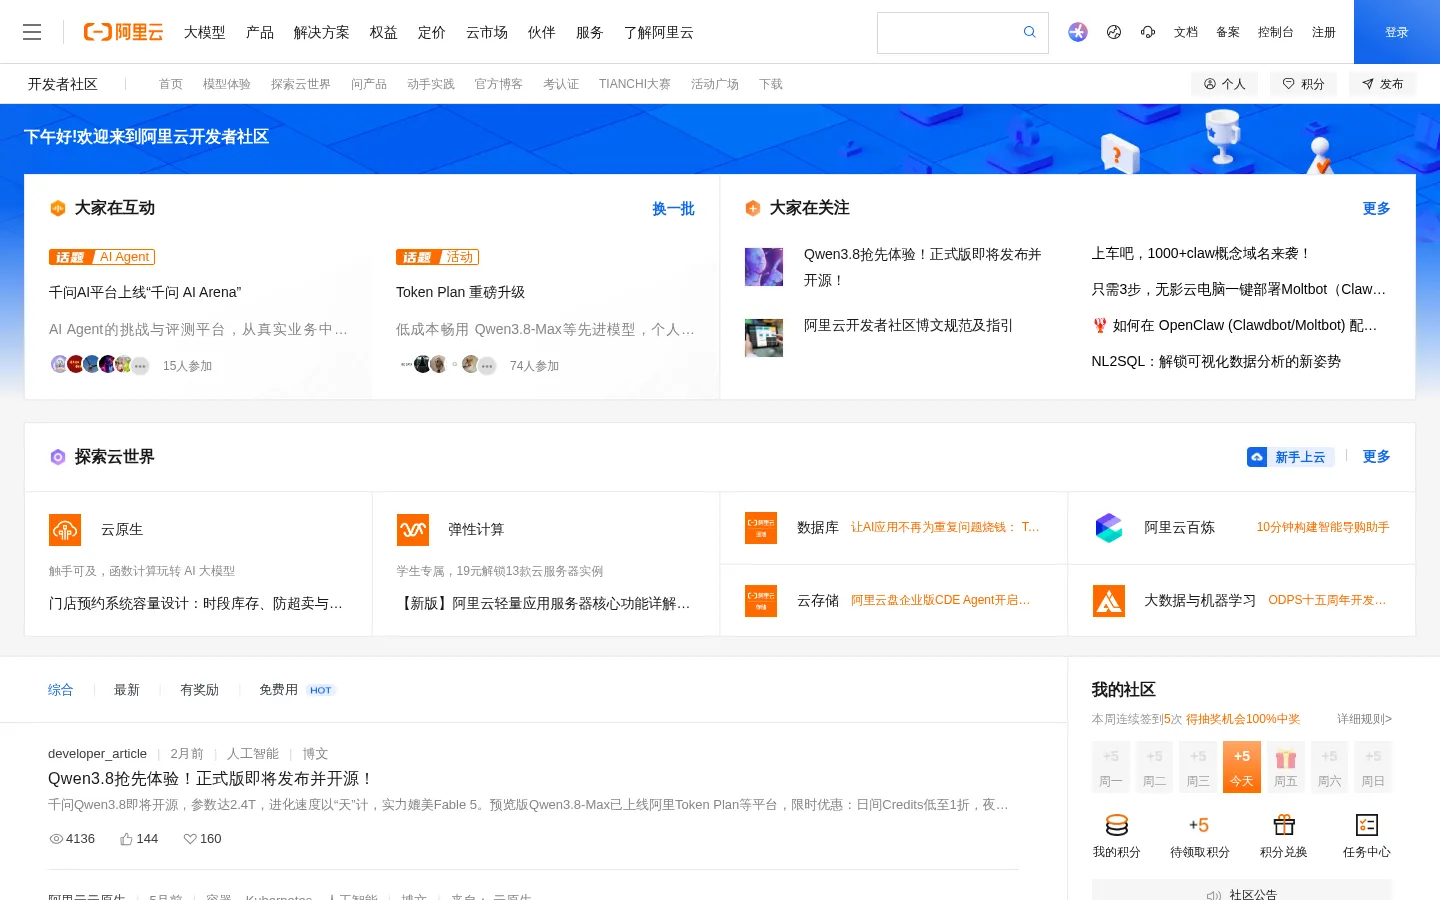This screenshot has height=900, width=1440.
Task: Switch to the 有奖励 feed tab
Action: 199,690
